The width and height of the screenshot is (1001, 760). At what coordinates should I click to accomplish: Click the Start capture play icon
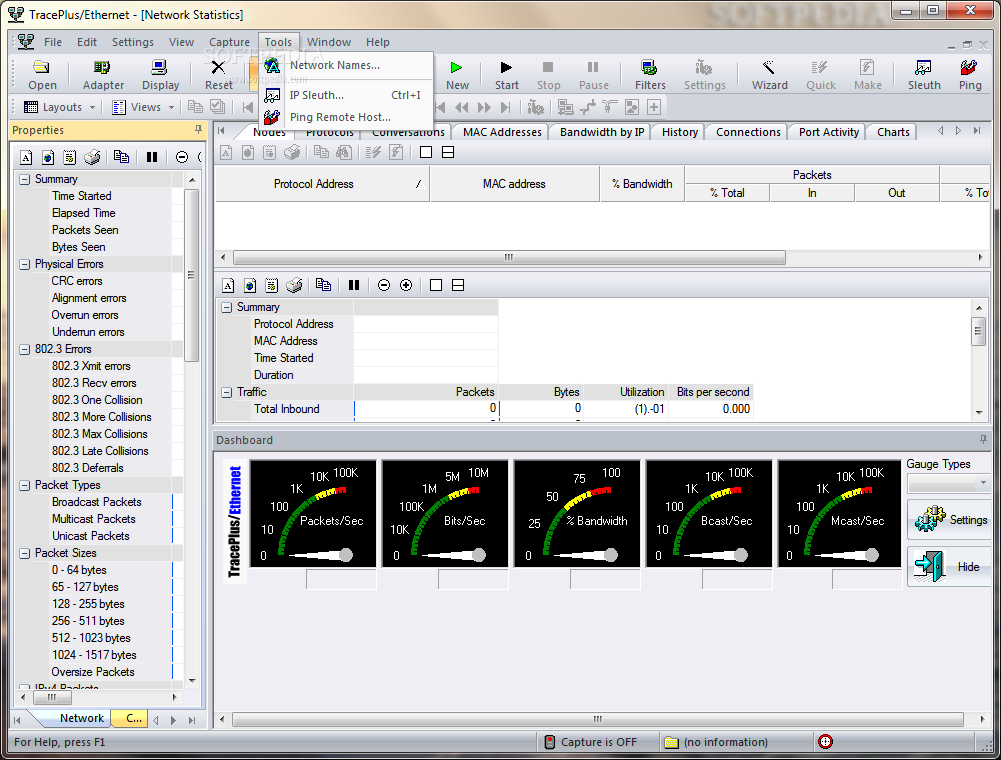(x=506, y=75)
